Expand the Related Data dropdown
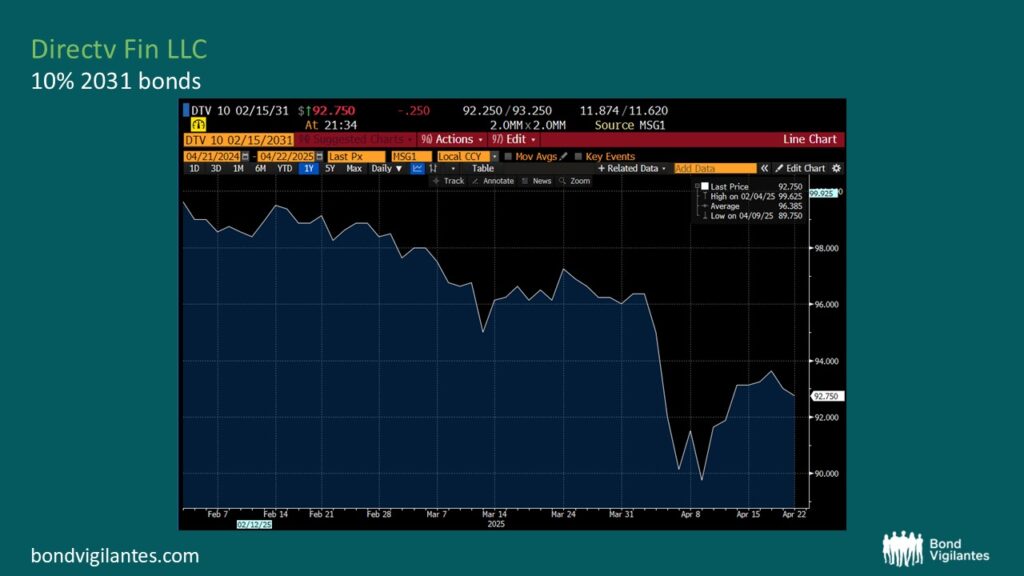This screenshot has height=576, width=1024. (x=632, y=168)
